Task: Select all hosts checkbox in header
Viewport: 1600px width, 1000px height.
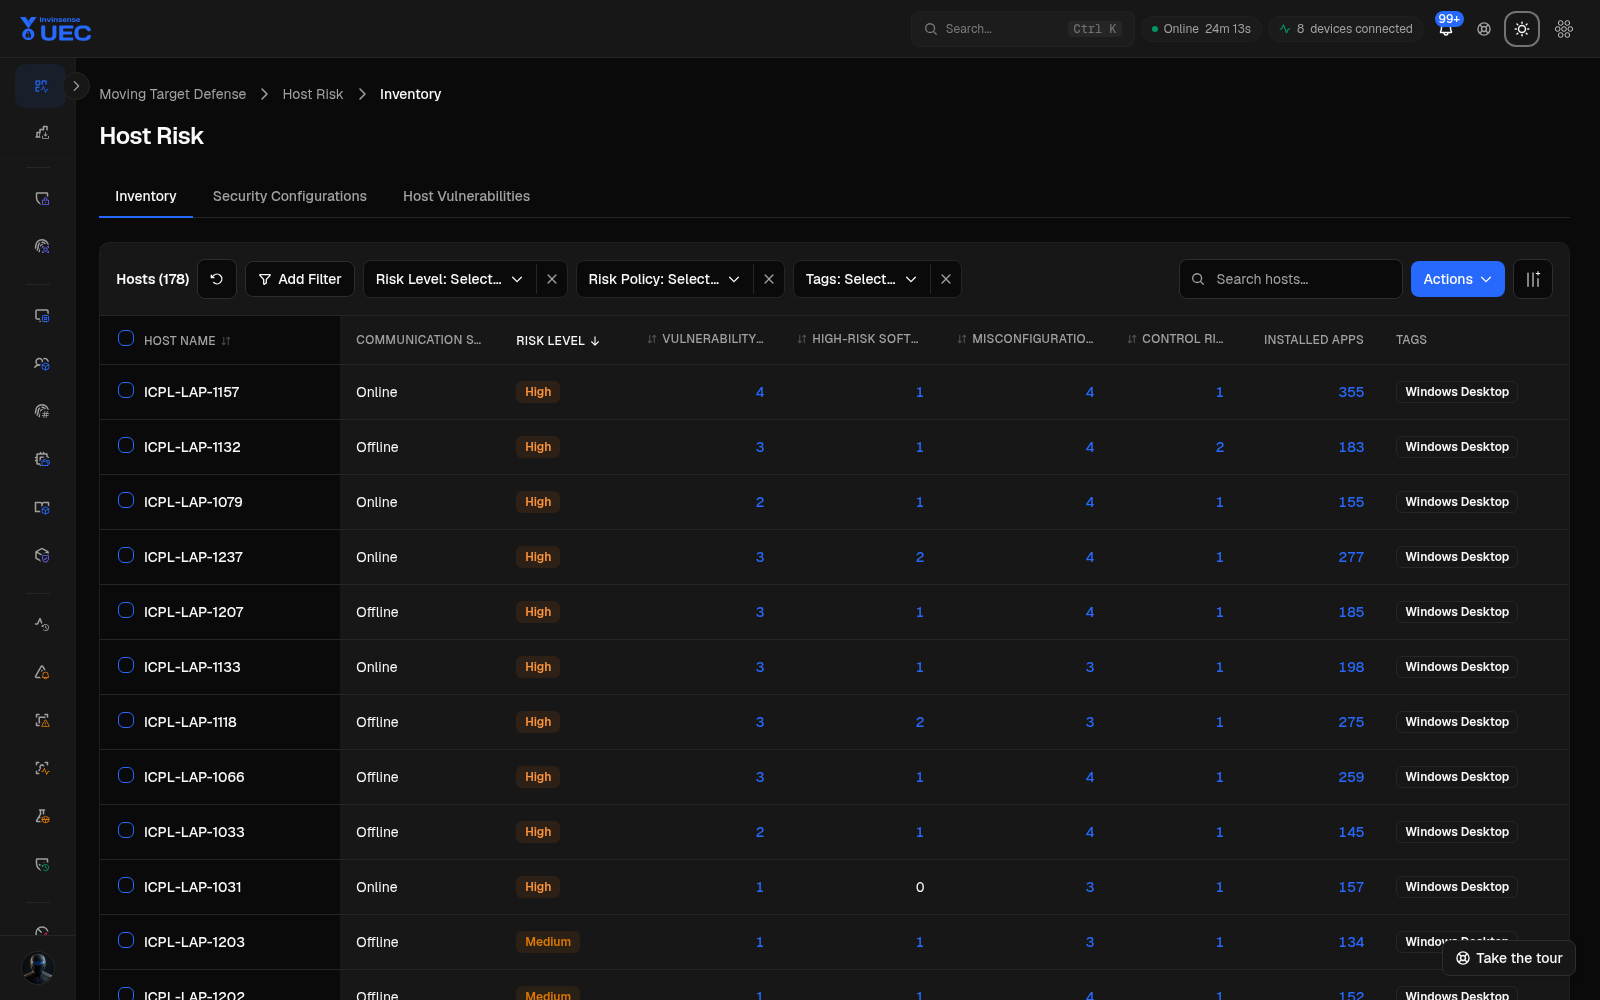Action: click(126, 338)
